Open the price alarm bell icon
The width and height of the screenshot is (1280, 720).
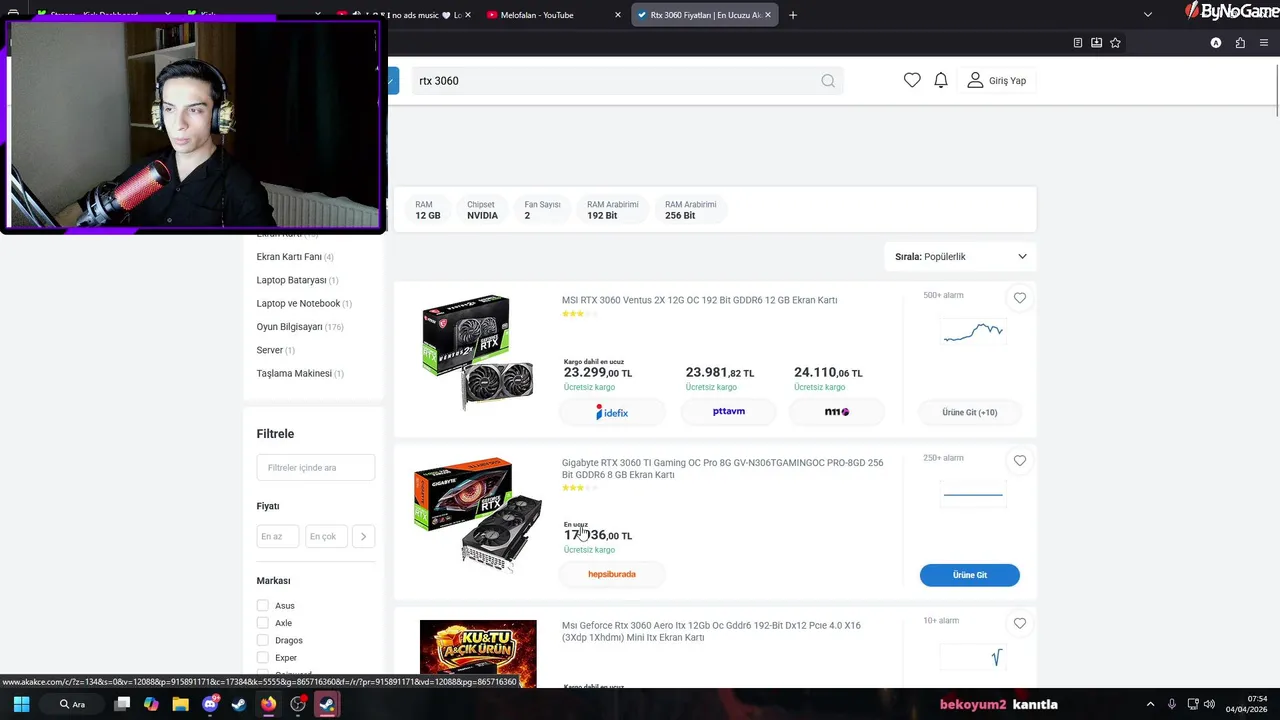(941, 80)
